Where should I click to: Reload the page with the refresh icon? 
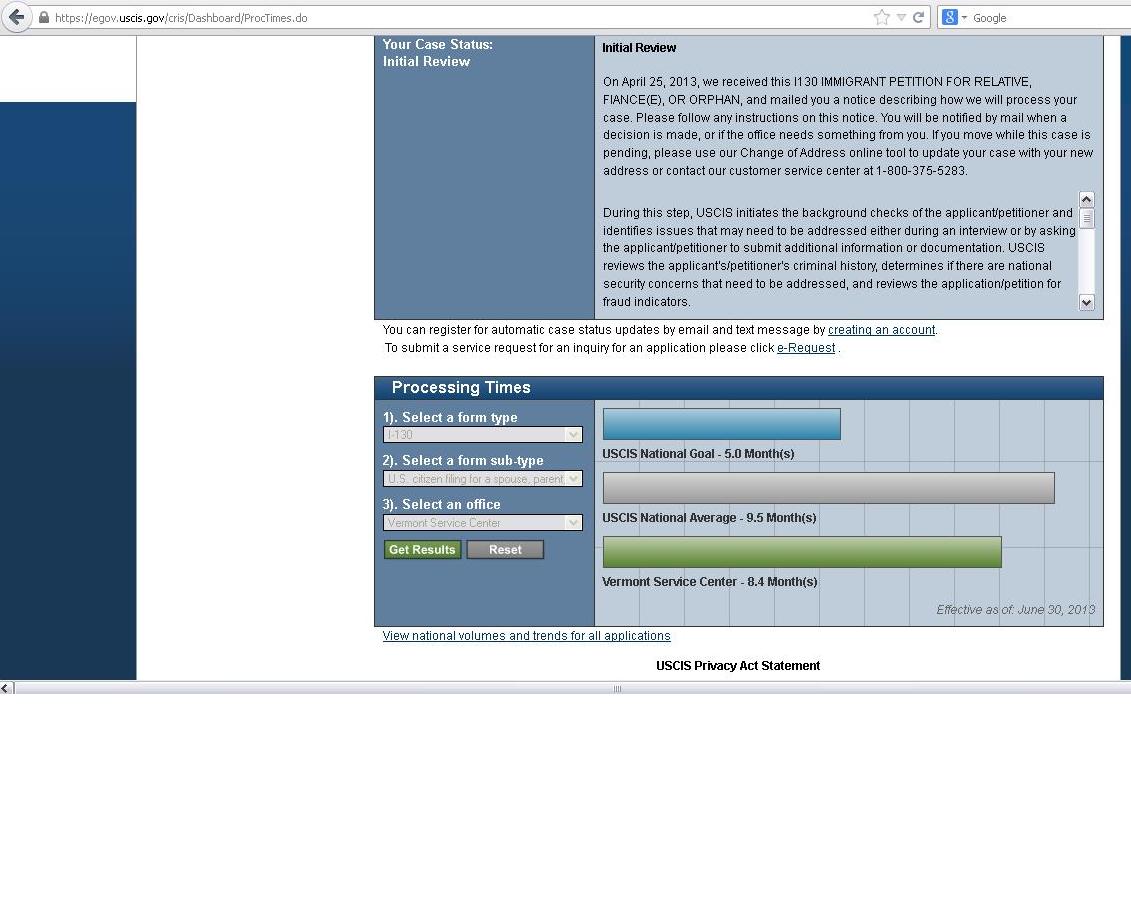pos(918,17)
